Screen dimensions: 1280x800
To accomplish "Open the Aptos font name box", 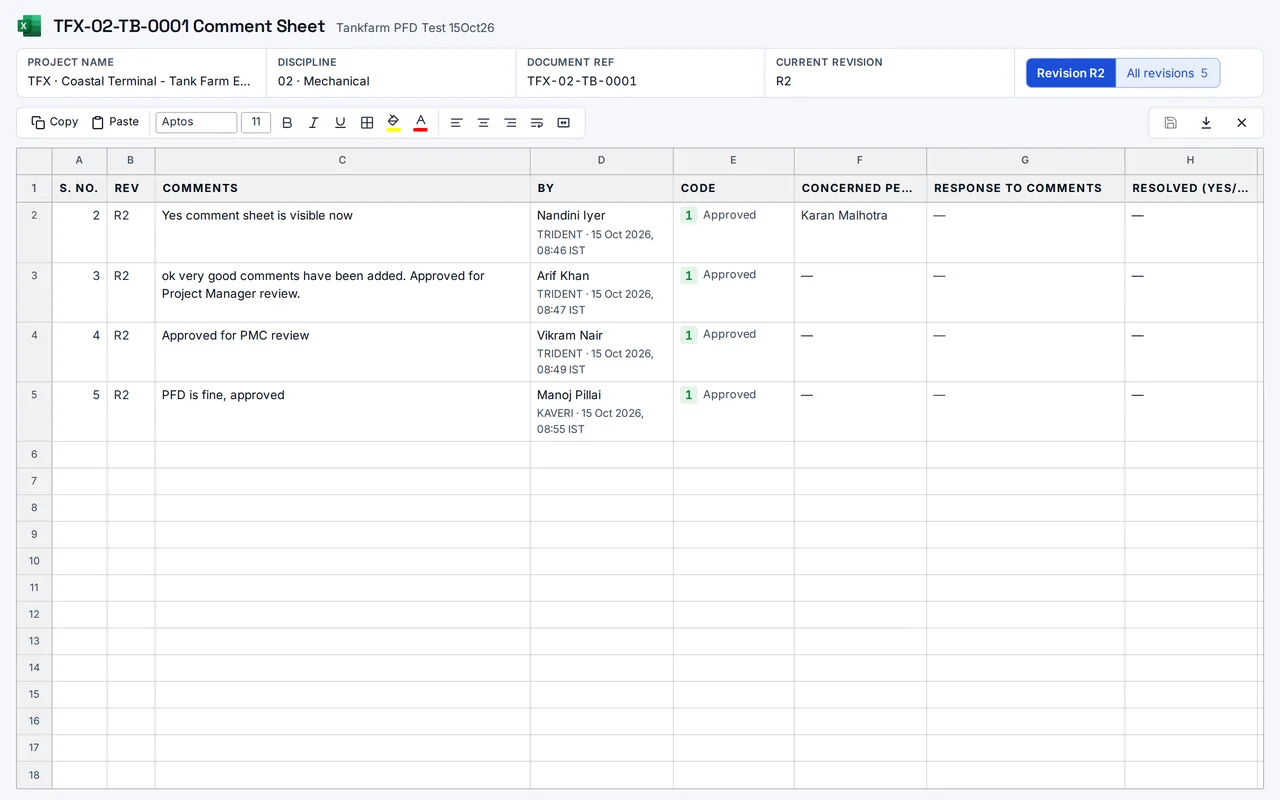I will pos(197,122).
